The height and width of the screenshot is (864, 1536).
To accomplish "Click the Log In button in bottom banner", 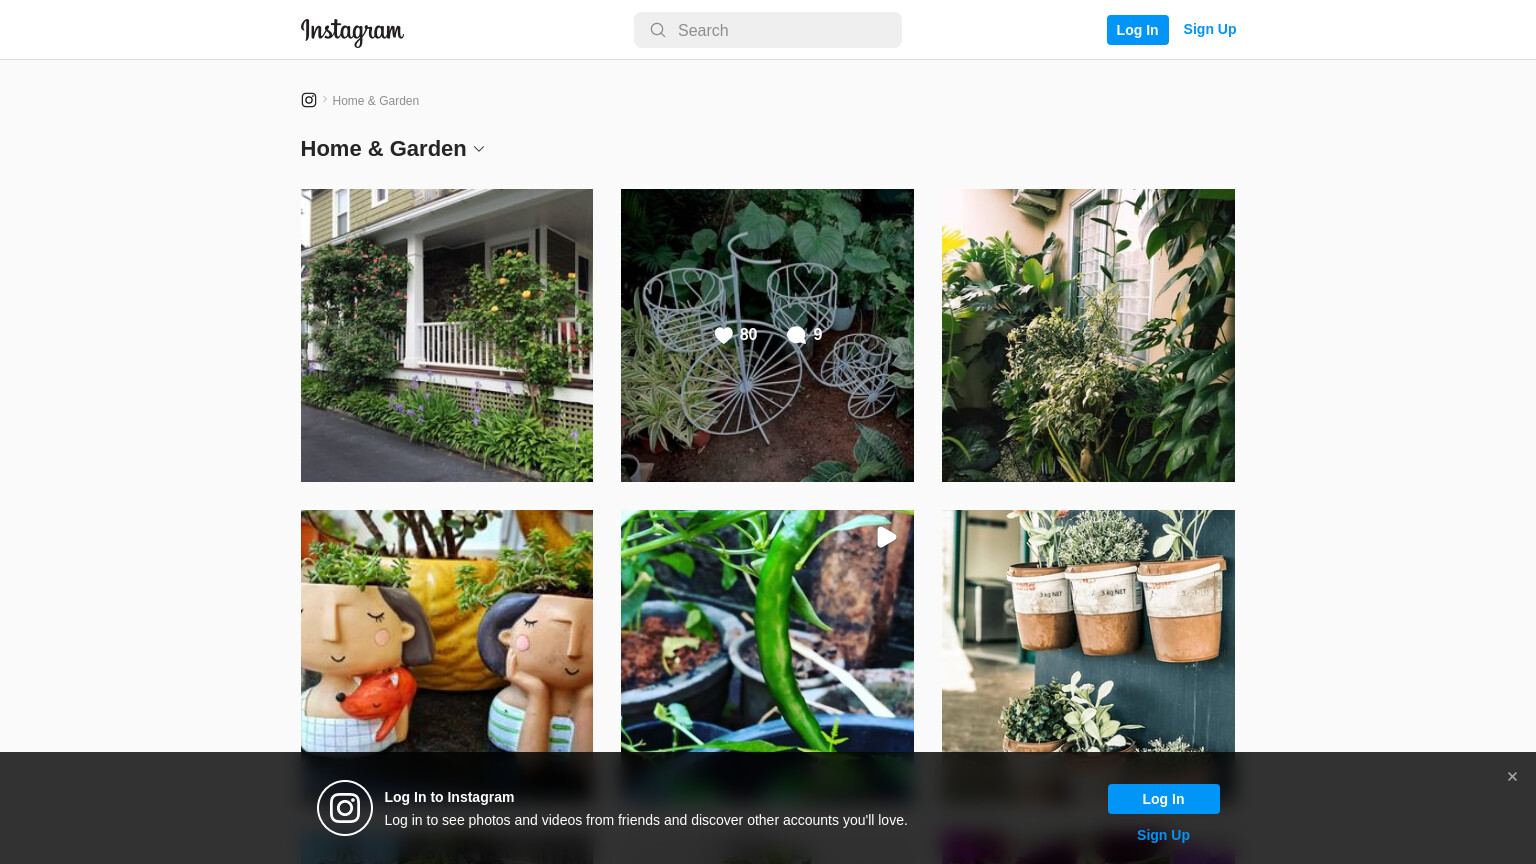I will [x=1164, y=799].
